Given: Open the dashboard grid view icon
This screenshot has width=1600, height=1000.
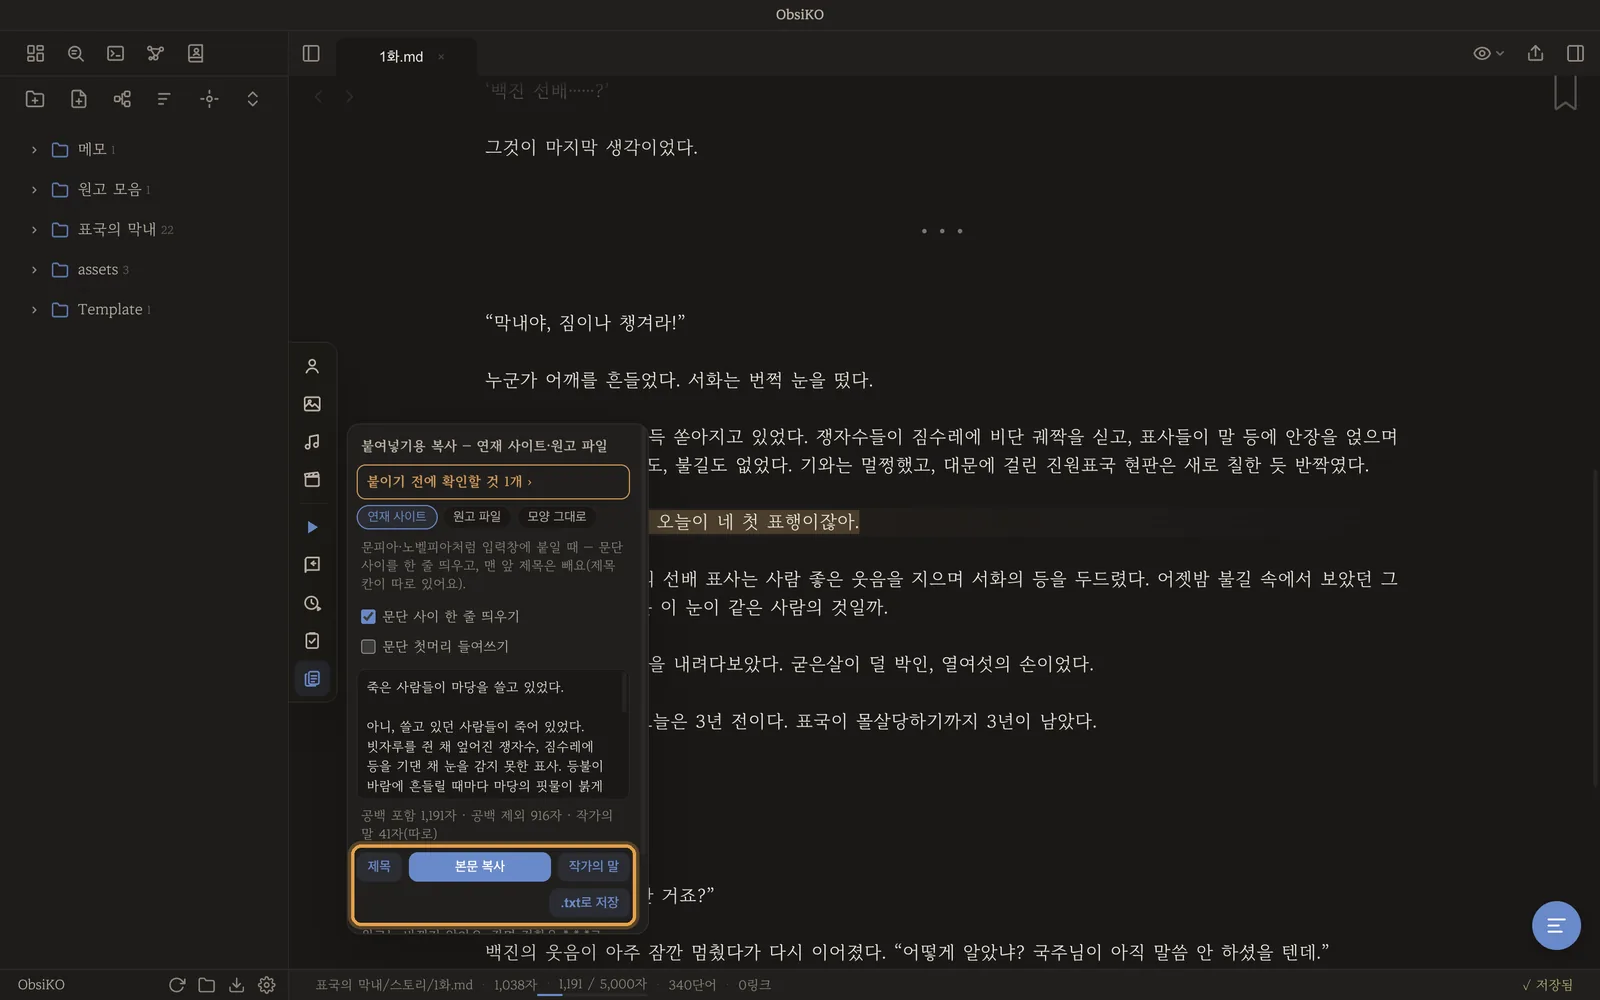Looking at the screenshot, I should click(36, 54).
